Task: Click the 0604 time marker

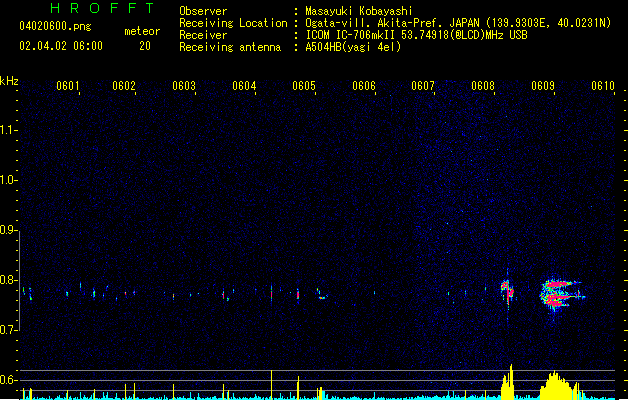Action: click(244, 86)
